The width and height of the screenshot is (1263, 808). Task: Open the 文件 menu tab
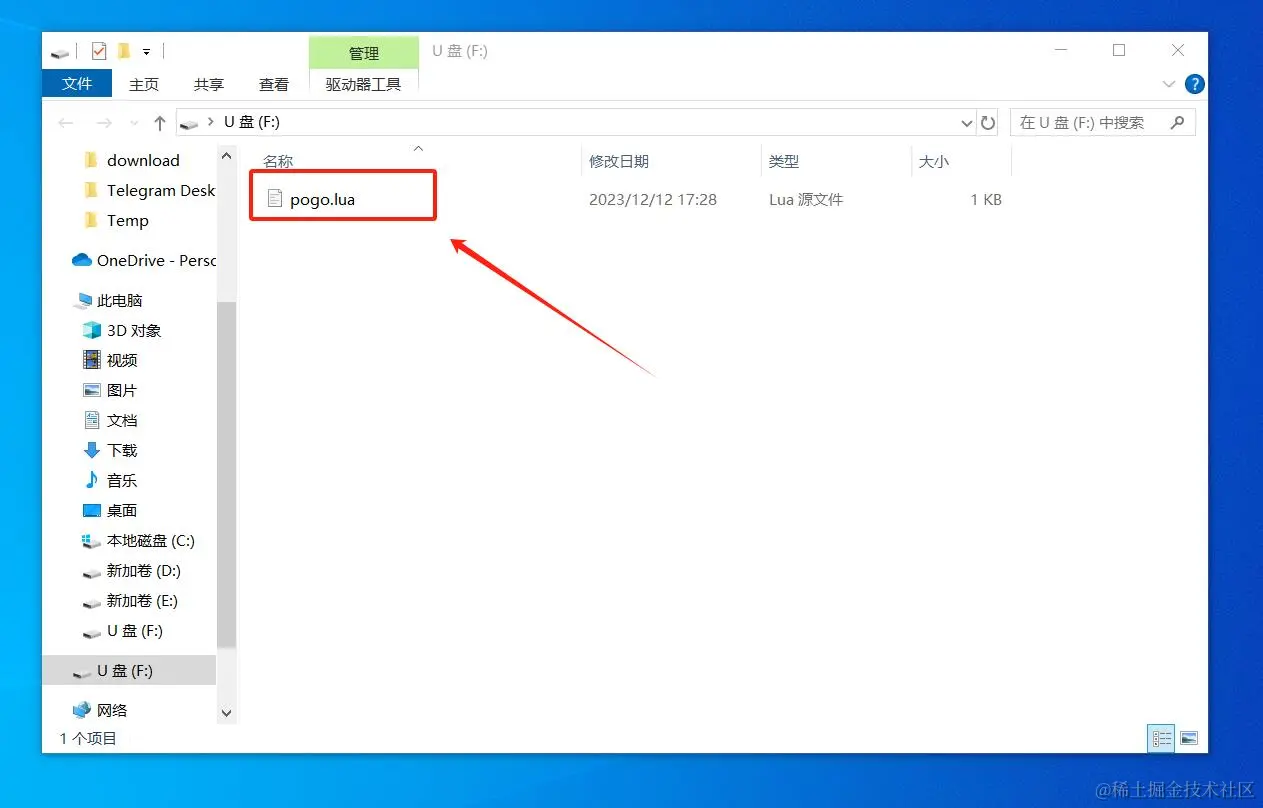pos(77,84)
